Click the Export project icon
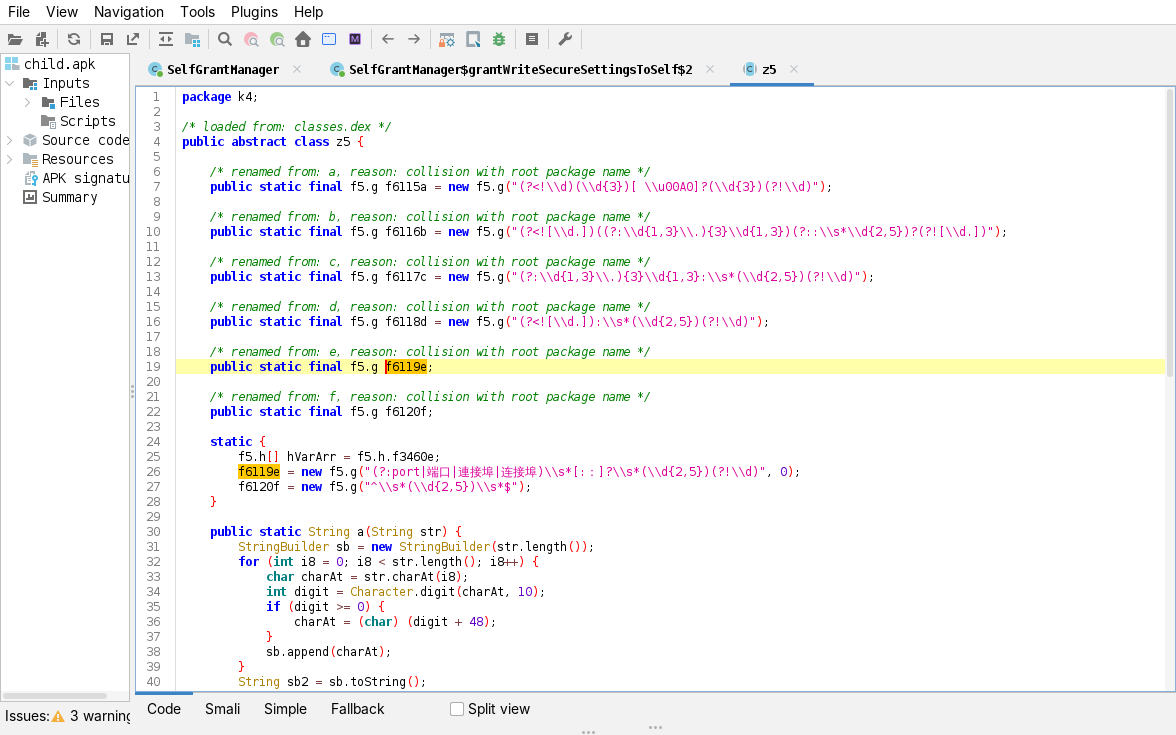This screenshot has height=735, width=1176. point(133,39)
